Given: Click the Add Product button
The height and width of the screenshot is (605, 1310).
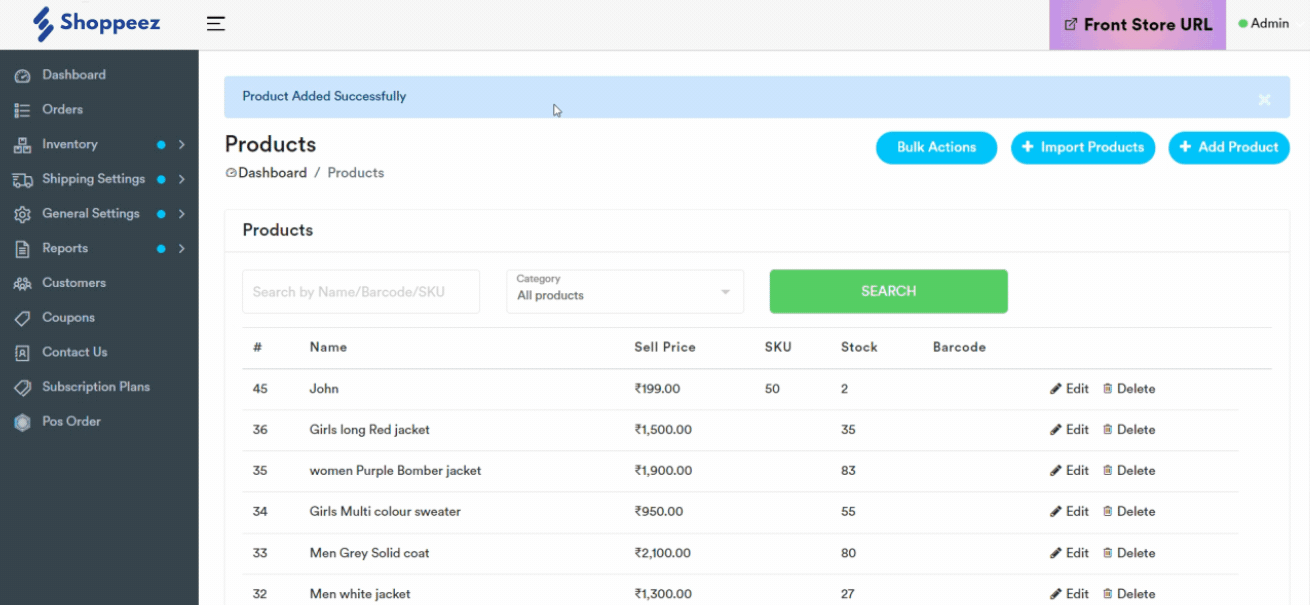Looking at the screenshot, I should (x=1229, y=147).
